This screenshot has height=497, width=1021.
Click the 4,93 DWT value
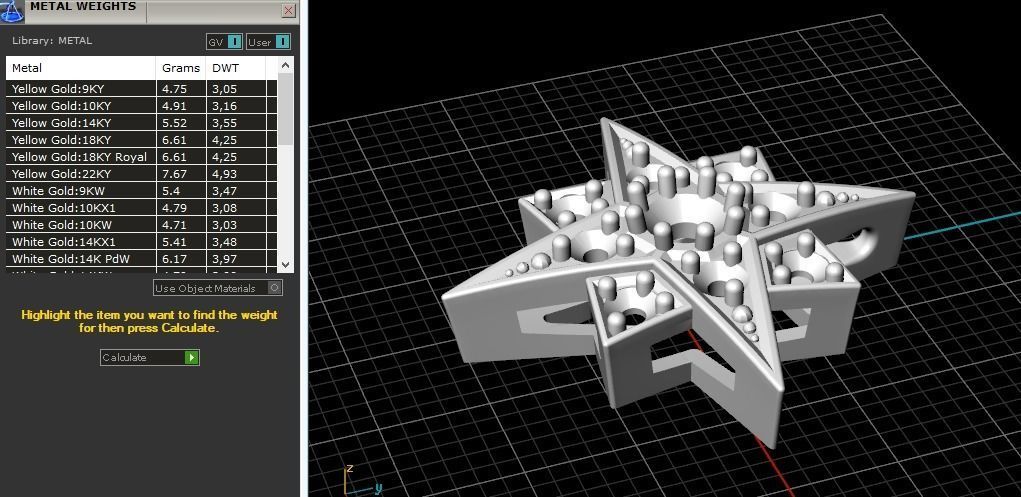tap(225, 174)
